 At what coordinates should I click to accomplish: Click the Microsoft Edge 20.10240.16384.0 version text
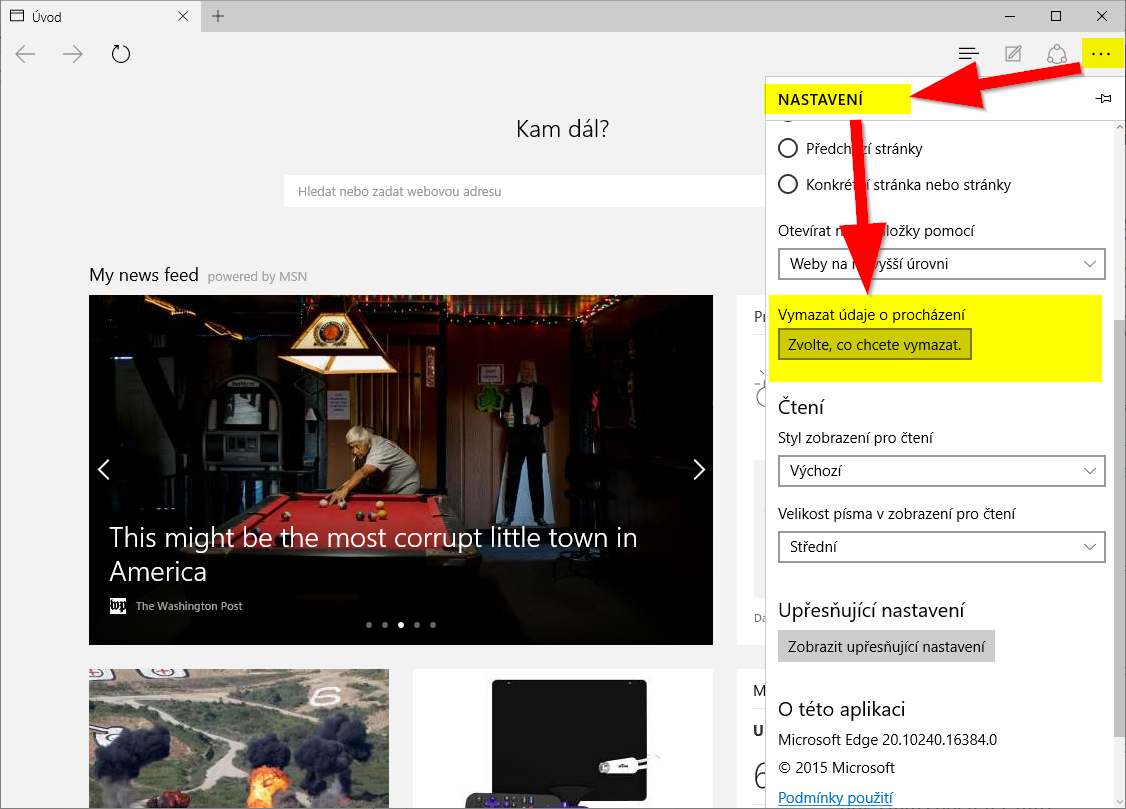pos(888,739)
